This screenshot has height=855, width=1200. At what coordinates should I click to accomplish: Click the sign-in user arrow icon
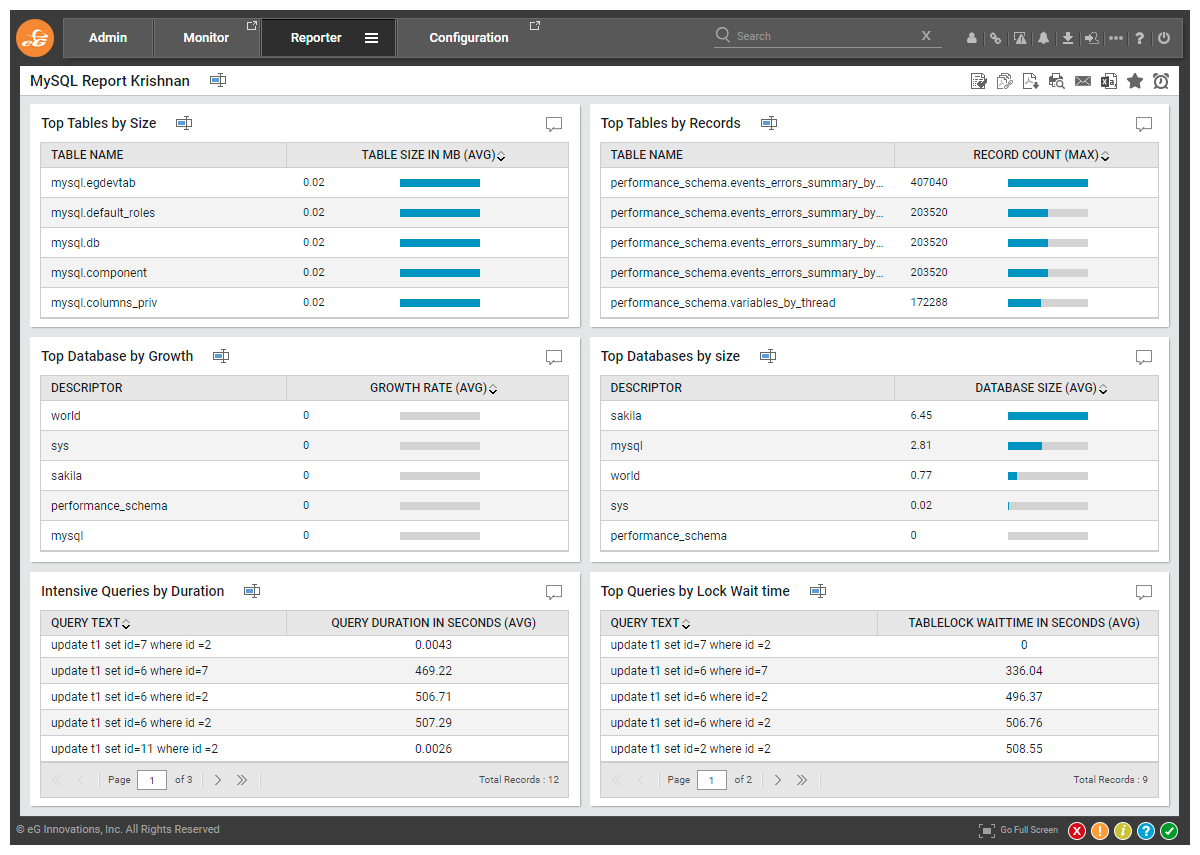1092,38
